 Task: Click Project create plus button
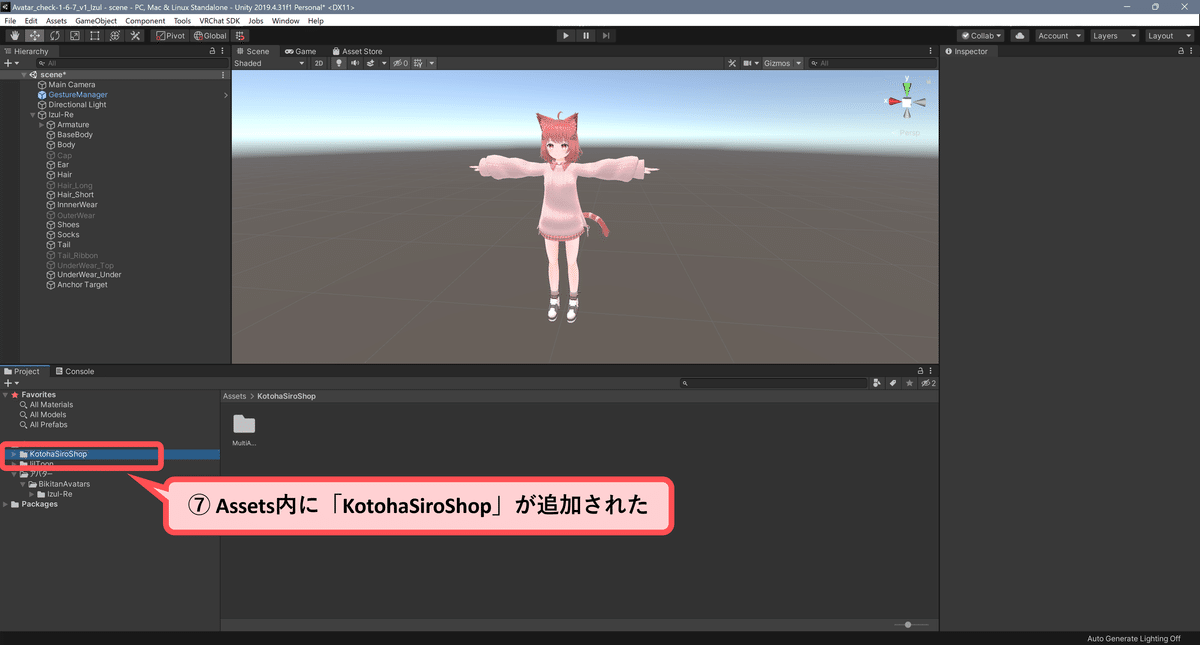pos(11,383)
